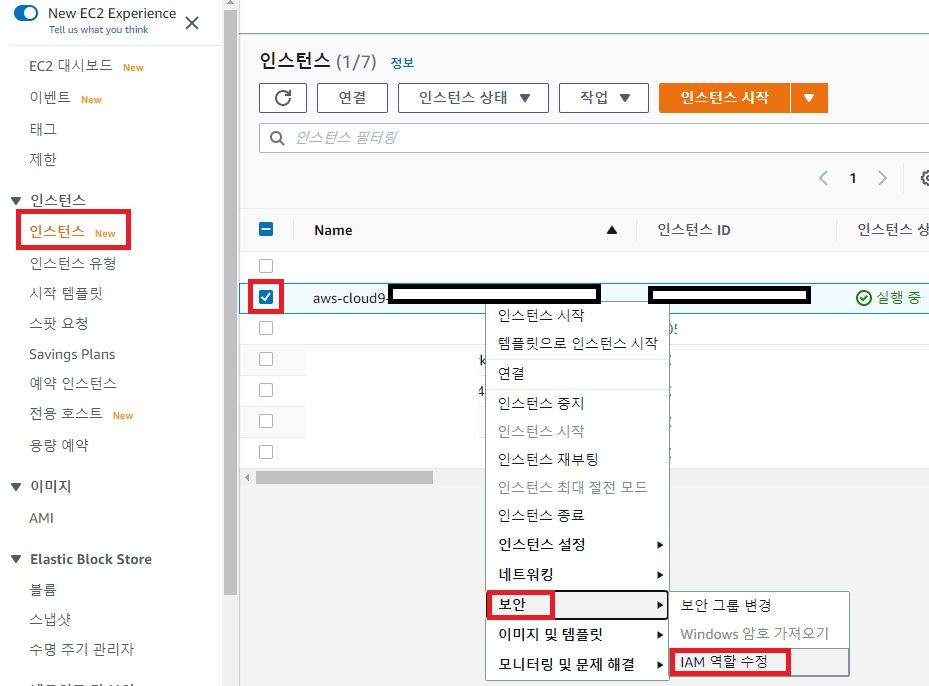Click the 인스턴스 필터링 search field

(594, 138)
